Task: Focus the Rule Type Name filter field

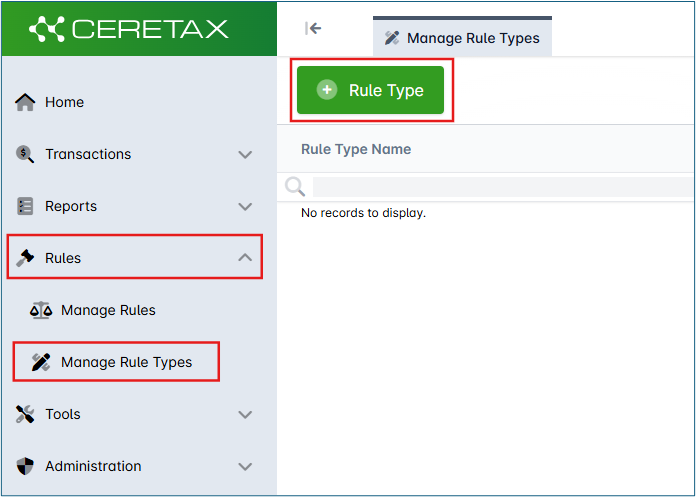Action: click(502, 187)
